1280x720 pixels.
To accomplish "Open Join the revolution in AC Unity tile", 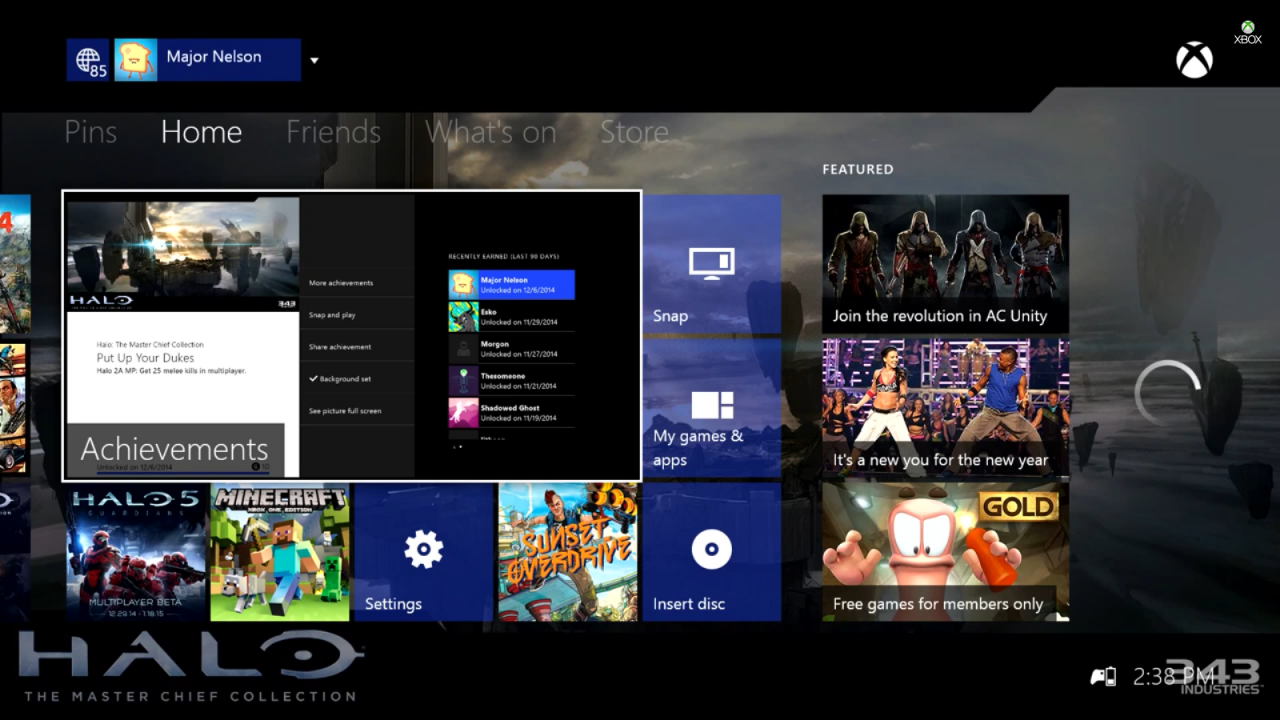I will 946,264.
